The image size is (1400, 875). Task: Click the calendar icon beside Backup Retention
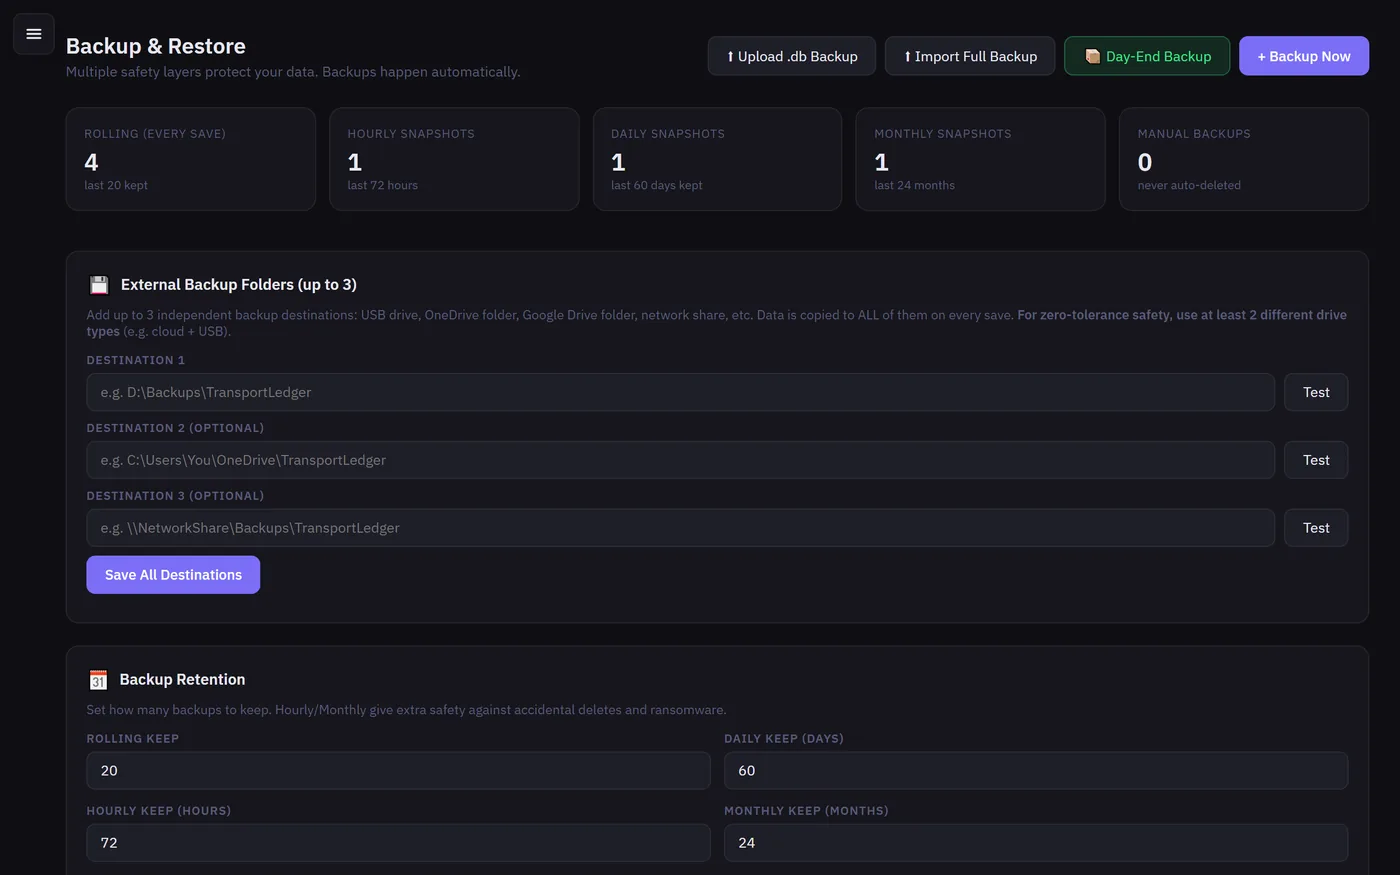98,680
